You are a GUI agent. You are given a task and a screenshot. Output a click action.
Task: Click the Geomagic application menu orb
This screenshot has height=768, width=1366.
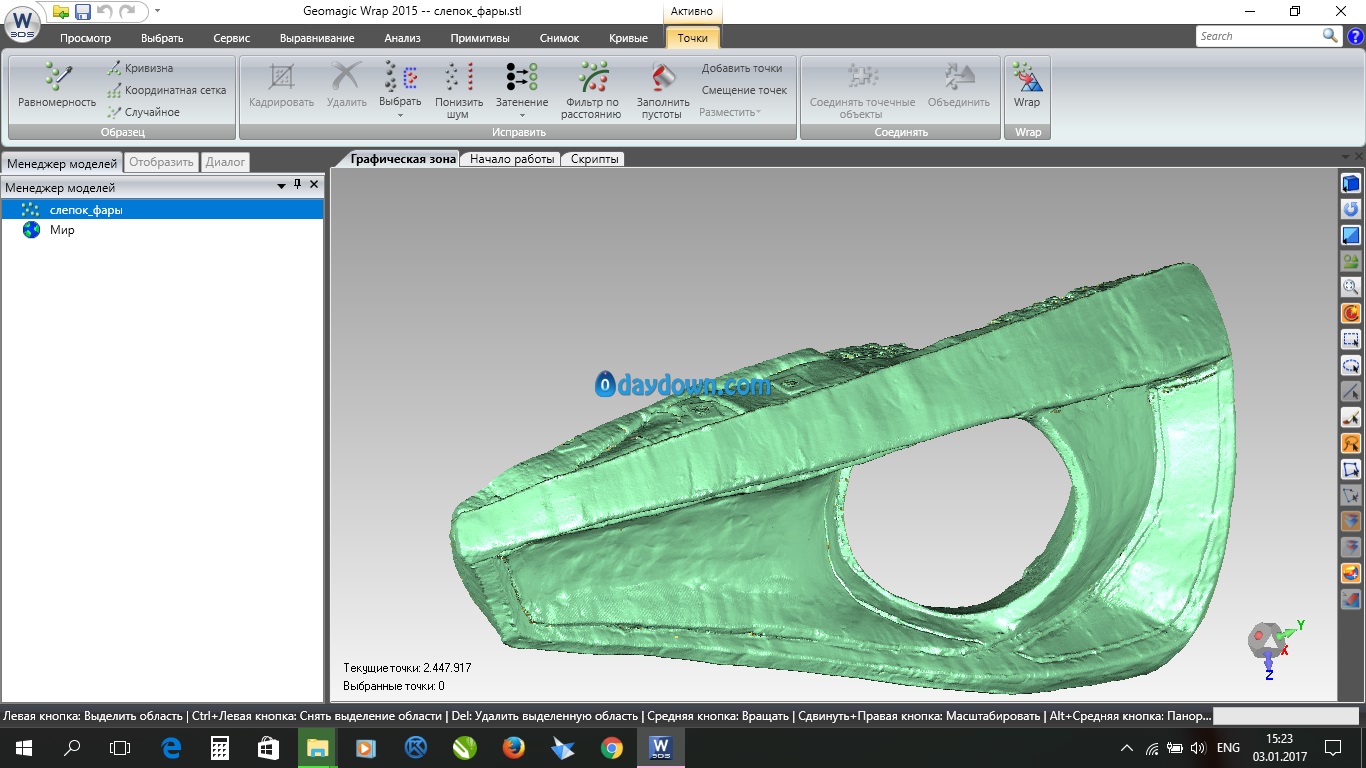pos(23,22)
